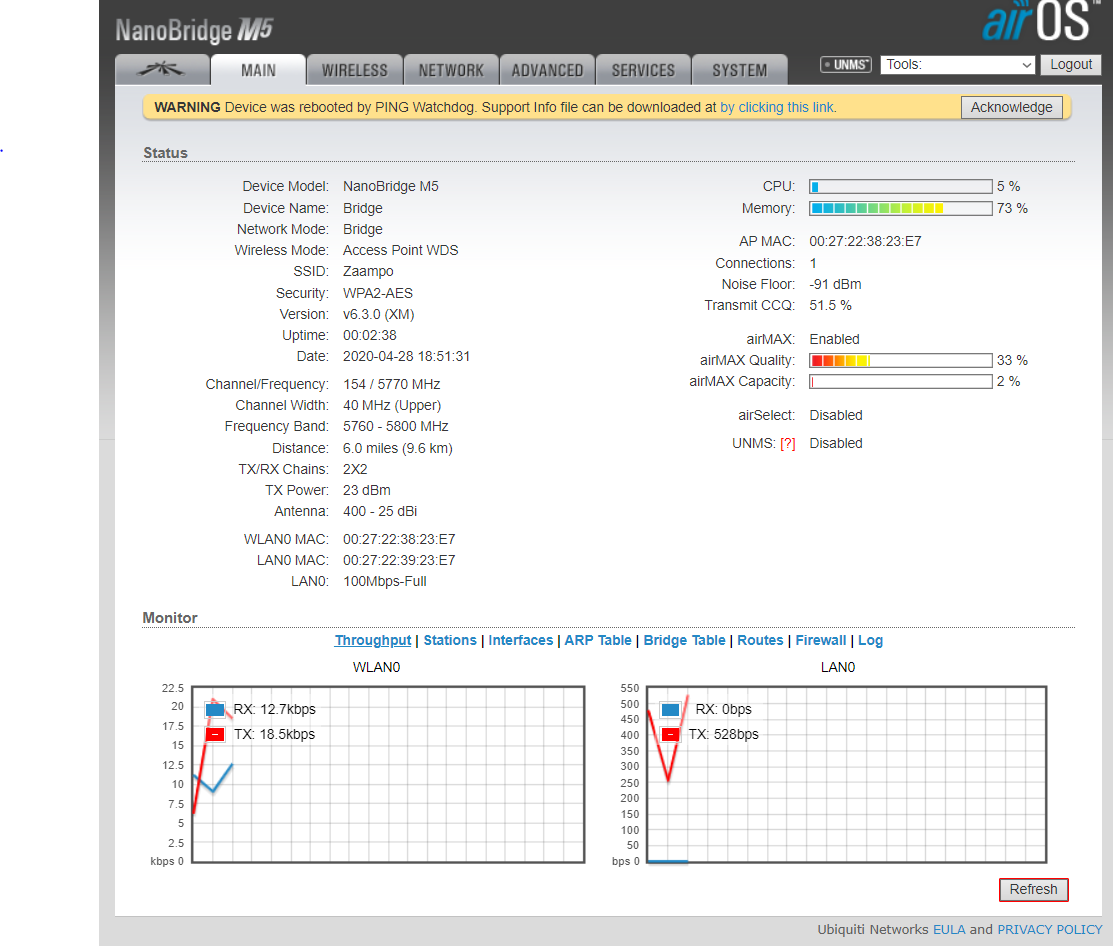Click the Noise Floor value -91 dBm

(x=835, y=284)
